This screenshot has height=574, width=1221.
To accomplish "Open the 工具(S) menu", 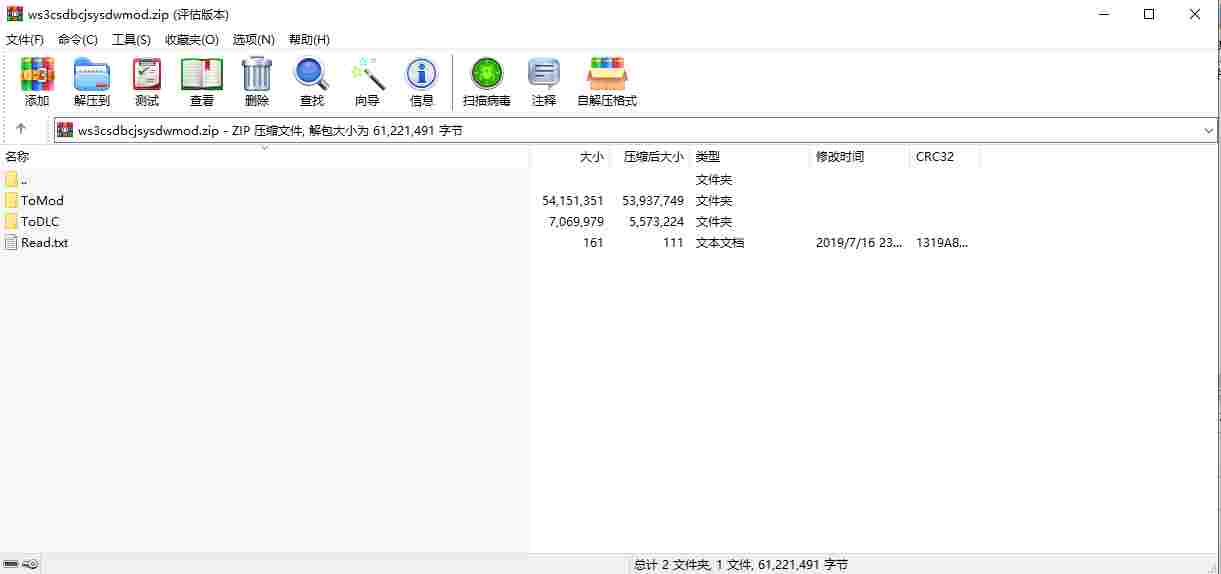I will coord(131,39).
